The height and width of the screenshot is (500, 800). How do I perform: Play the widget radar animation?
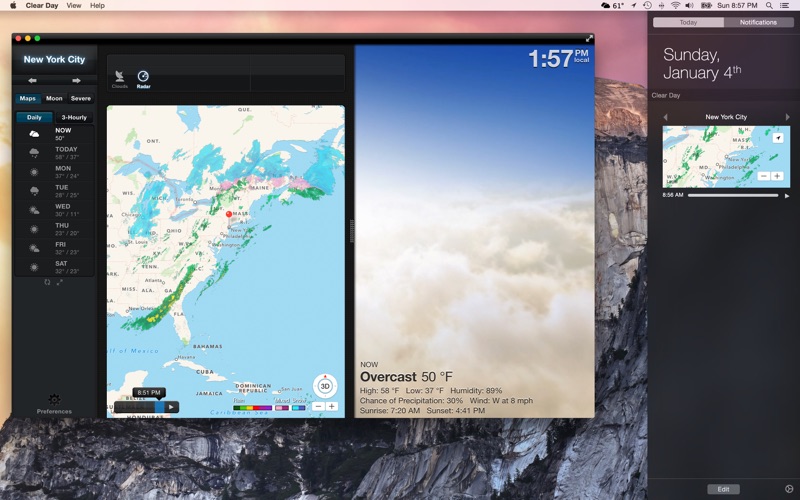click(x=787, y=195)
